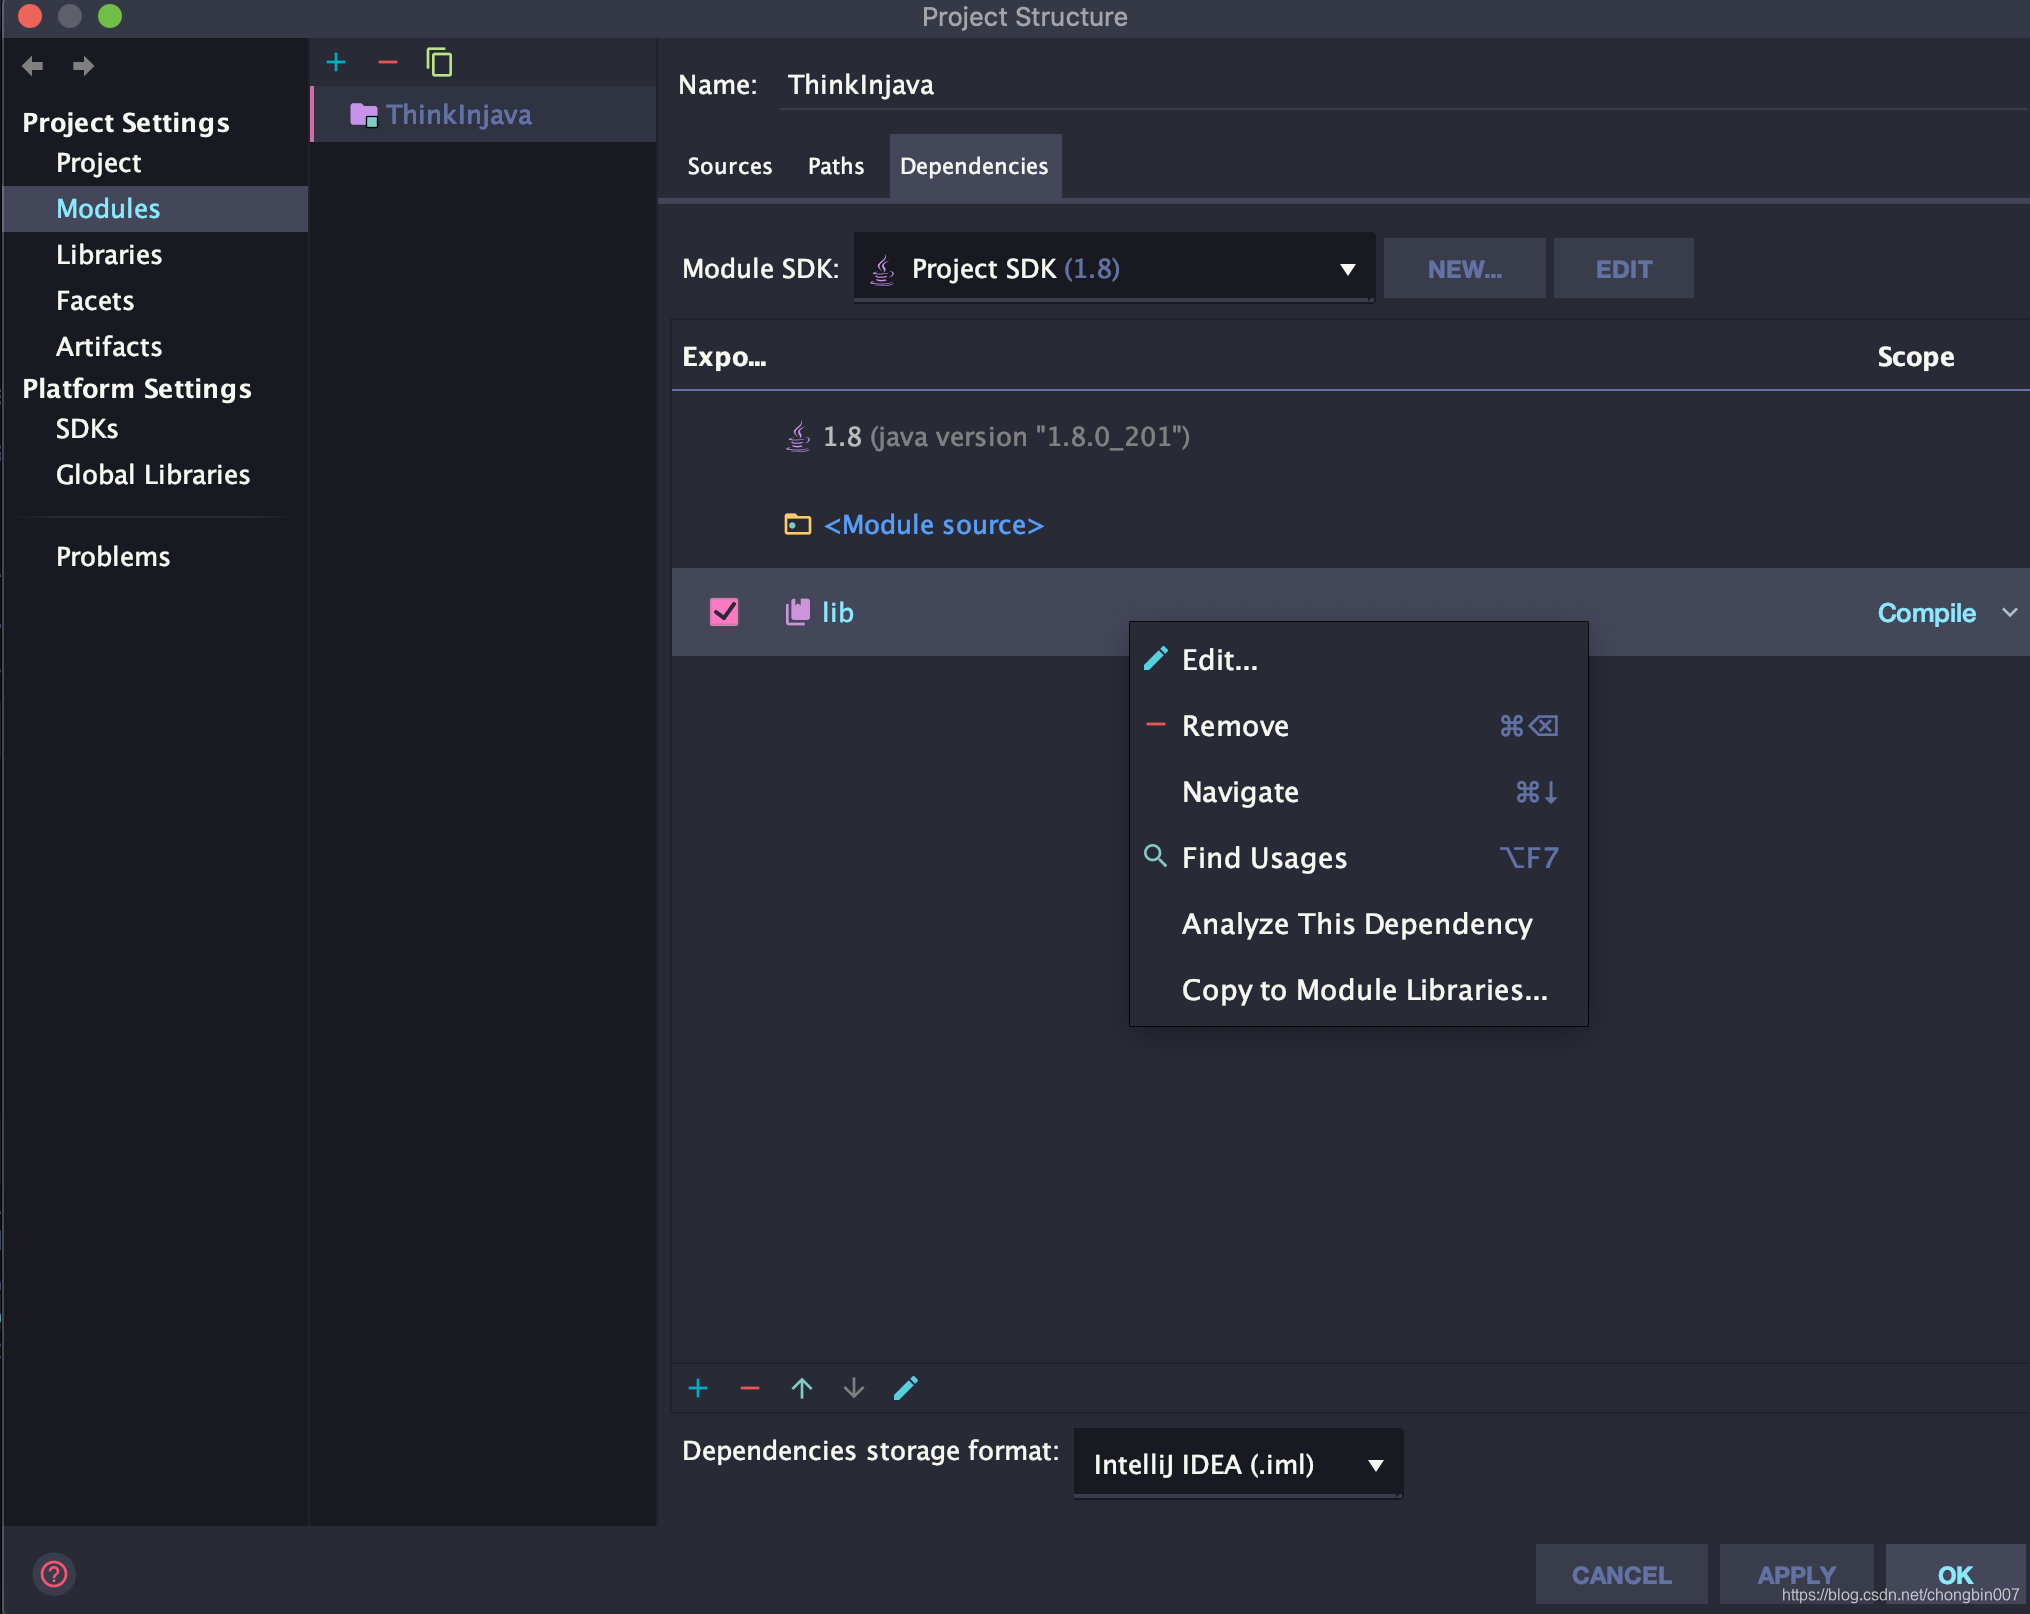Move dependency down with arrow icon
The width and height of the screenshot is (2030, 1614).
pyautogui.click(x=853, y=1388)
